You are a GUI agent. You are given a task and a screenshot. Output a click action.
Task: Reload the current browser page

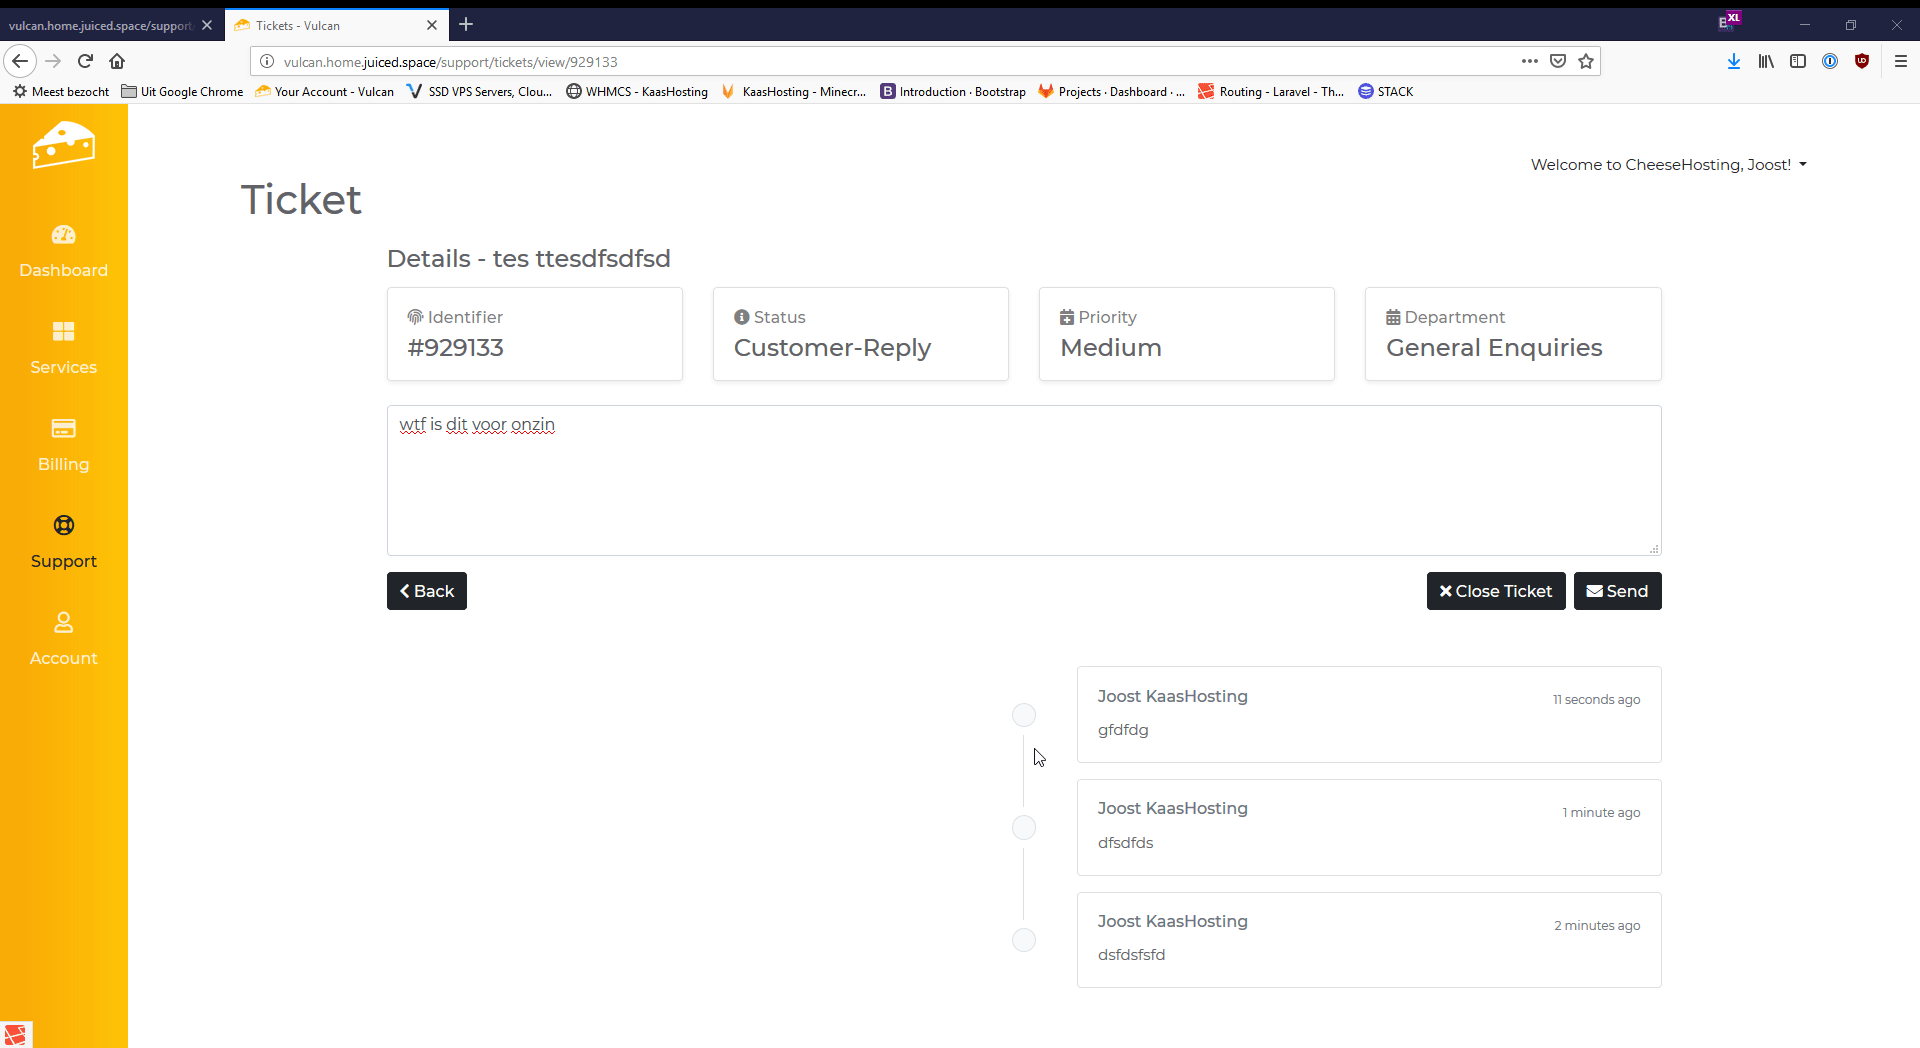click(x=86, y=61)
